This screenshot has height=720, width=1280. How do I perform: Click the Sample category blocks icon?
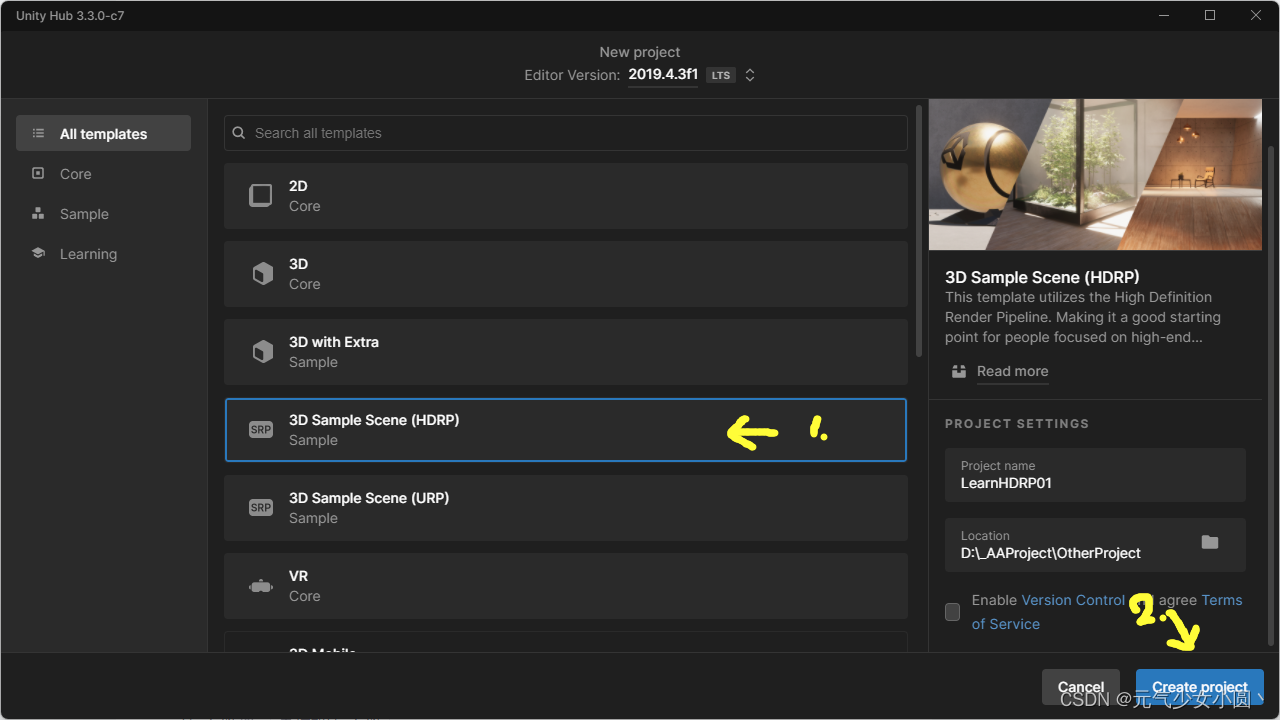pyautogui.click(x=38, y=213)
